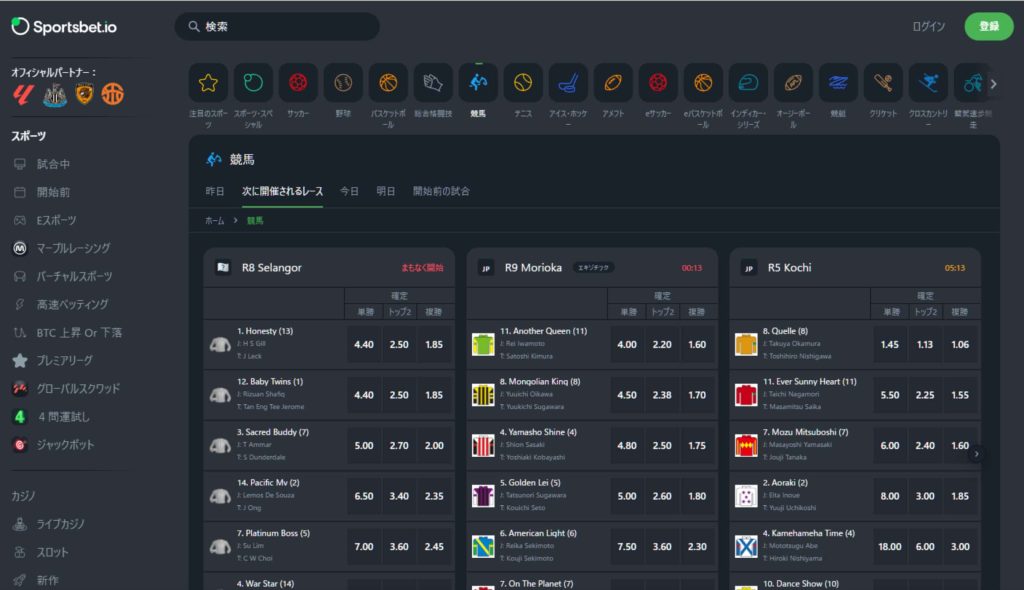Open the eバスケットボール category icon

(703, 83)
